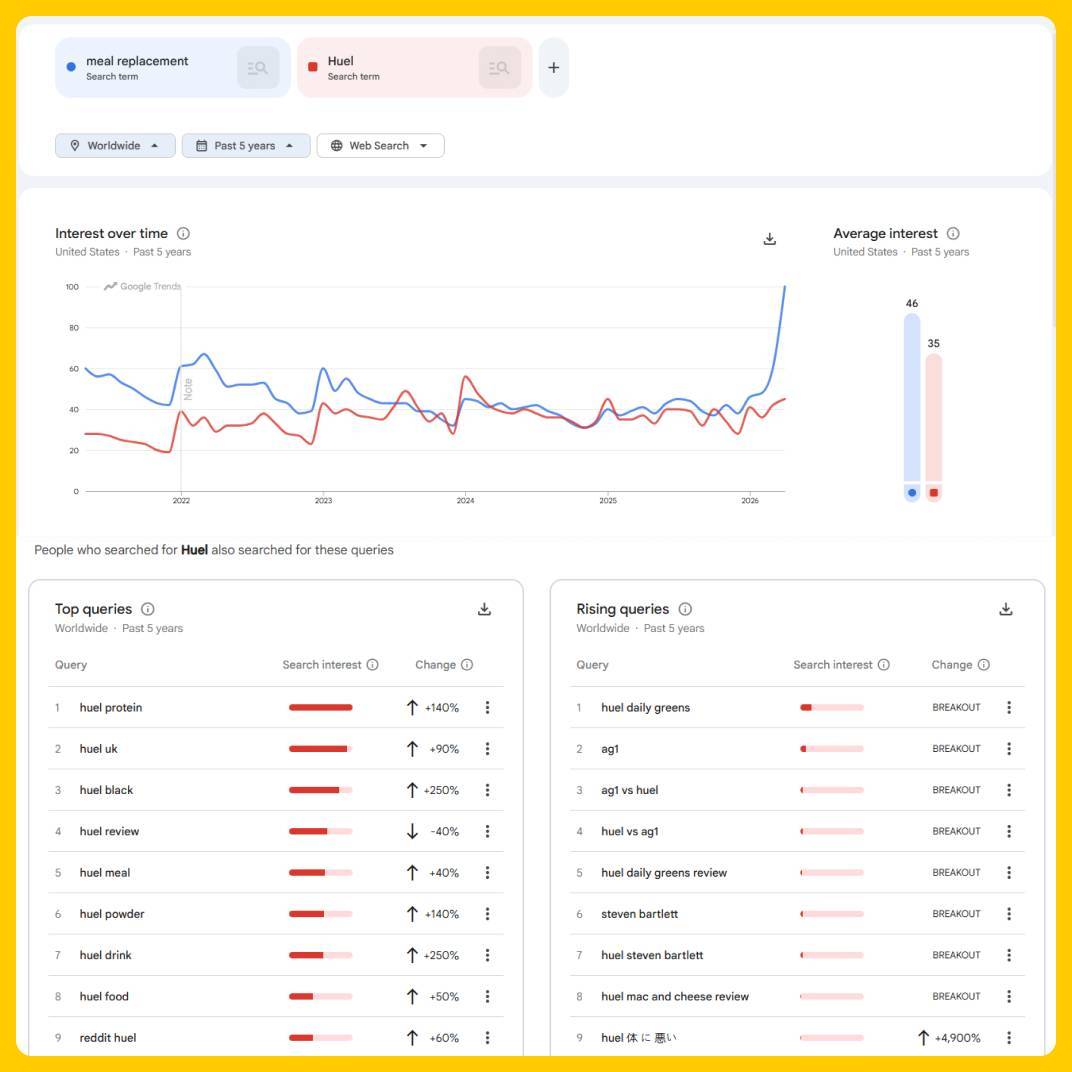
Task: Click search icon in Huel chip
Action: point(499,68)
